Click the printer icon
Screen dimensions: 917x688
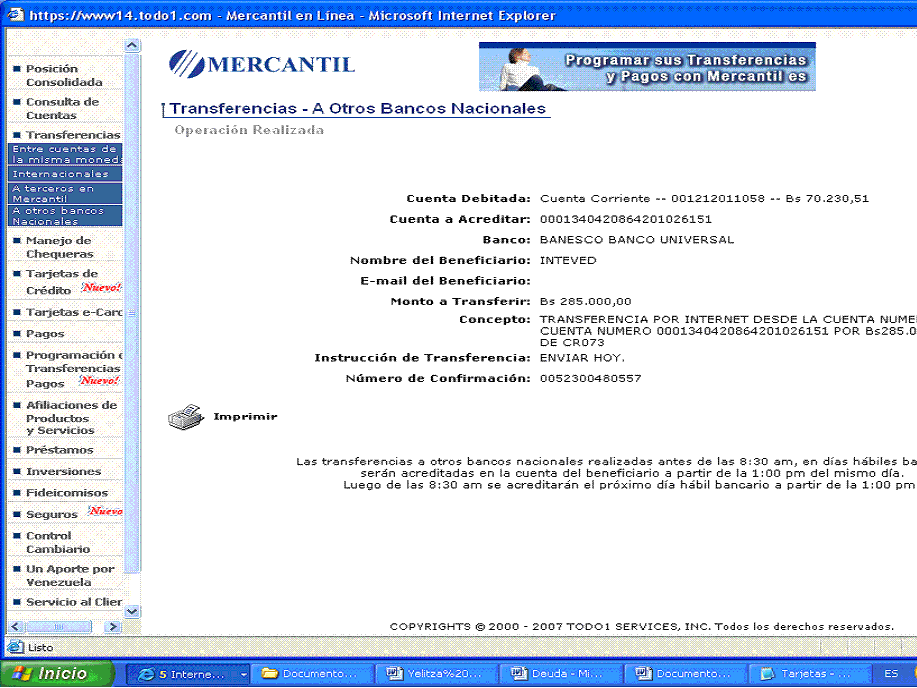click(x=186, y=417)
